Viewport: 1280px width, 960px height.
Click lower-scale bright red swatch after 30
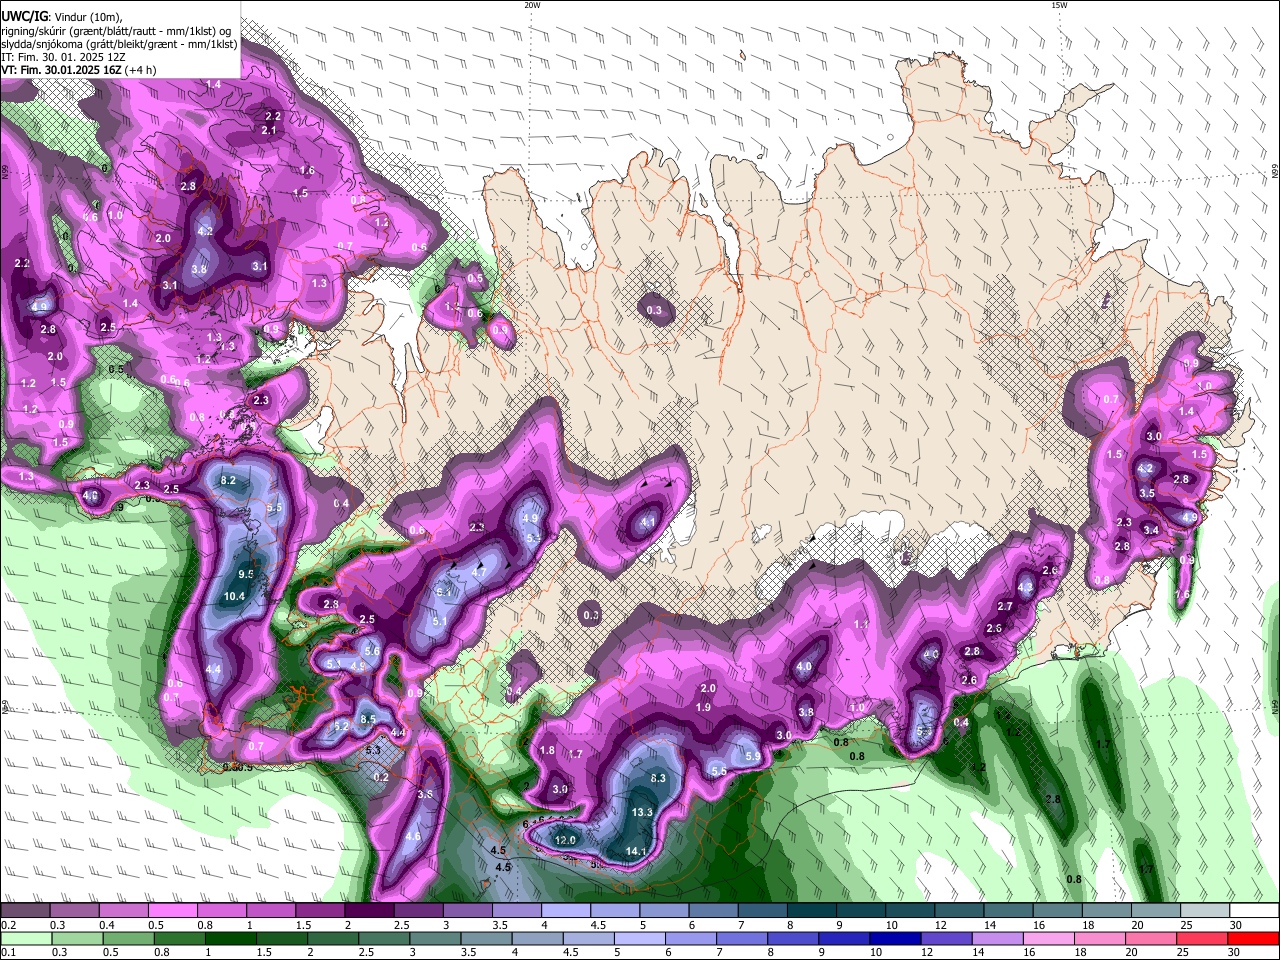click(x=1254, y=938)
